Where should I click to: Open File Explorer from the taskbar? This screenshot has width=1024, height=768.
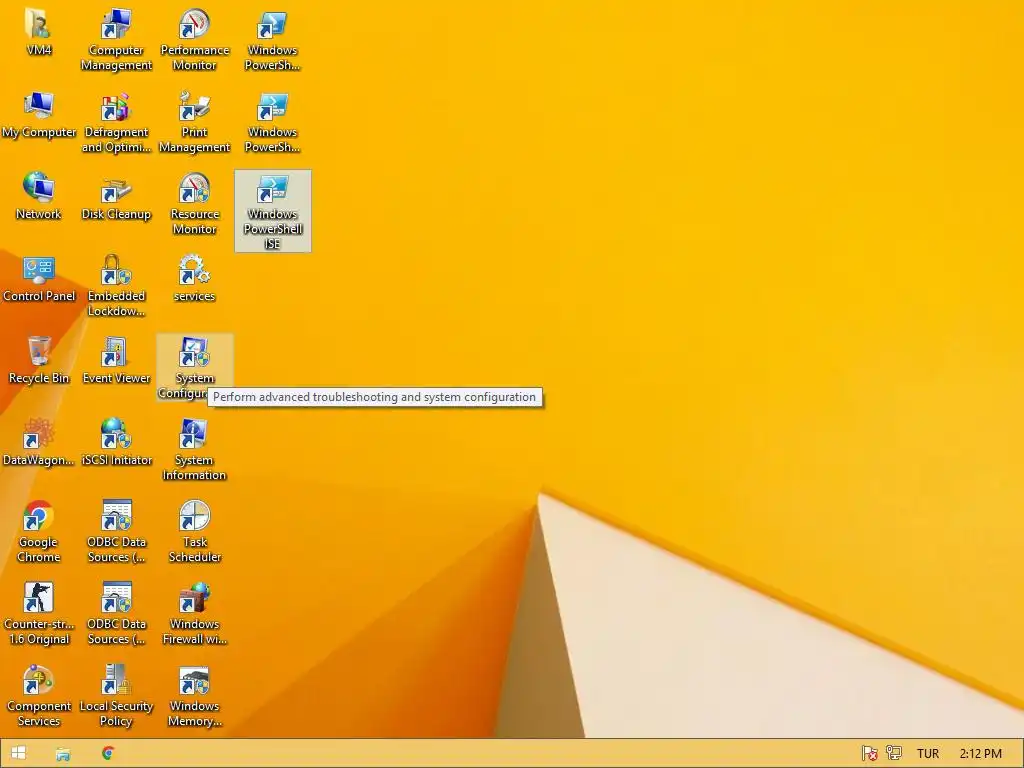63,754
